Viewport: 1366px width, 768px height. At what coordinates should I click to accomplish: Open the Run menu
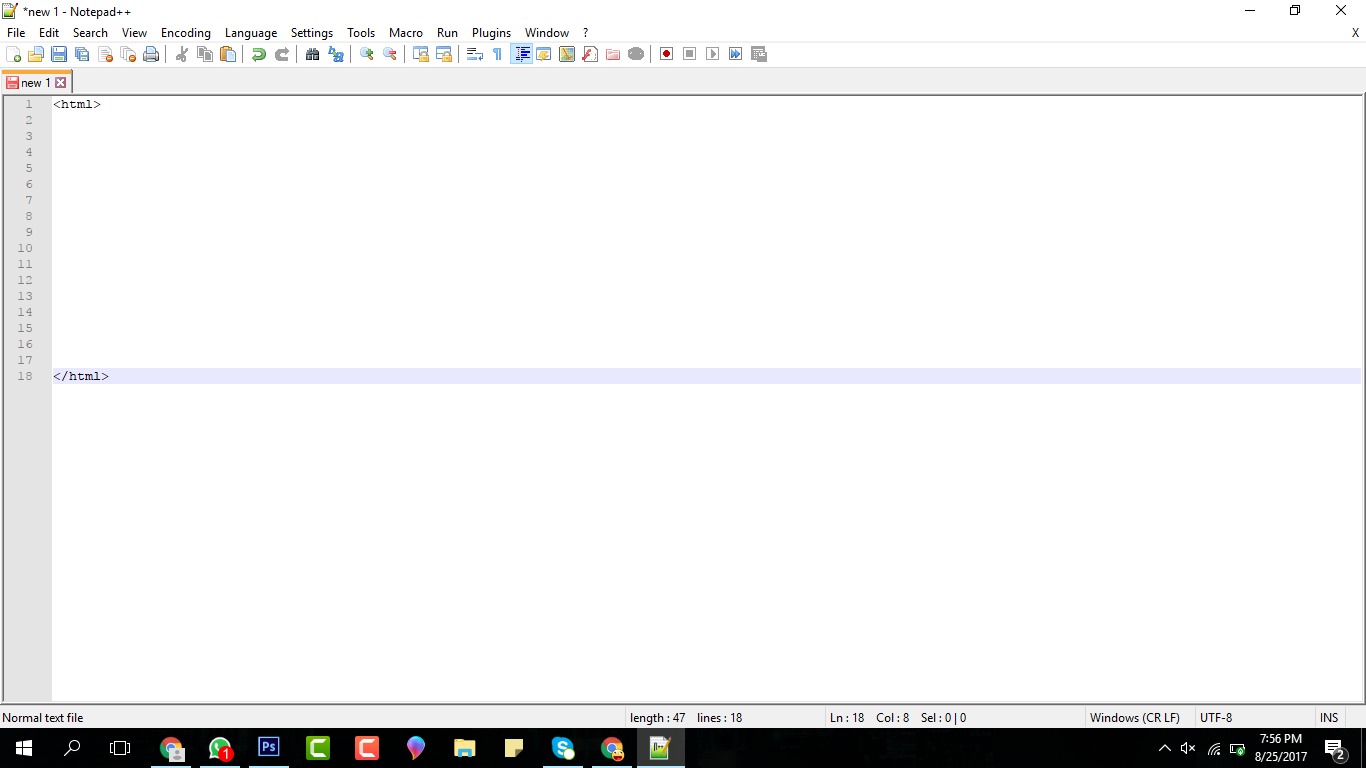point(447,33)
